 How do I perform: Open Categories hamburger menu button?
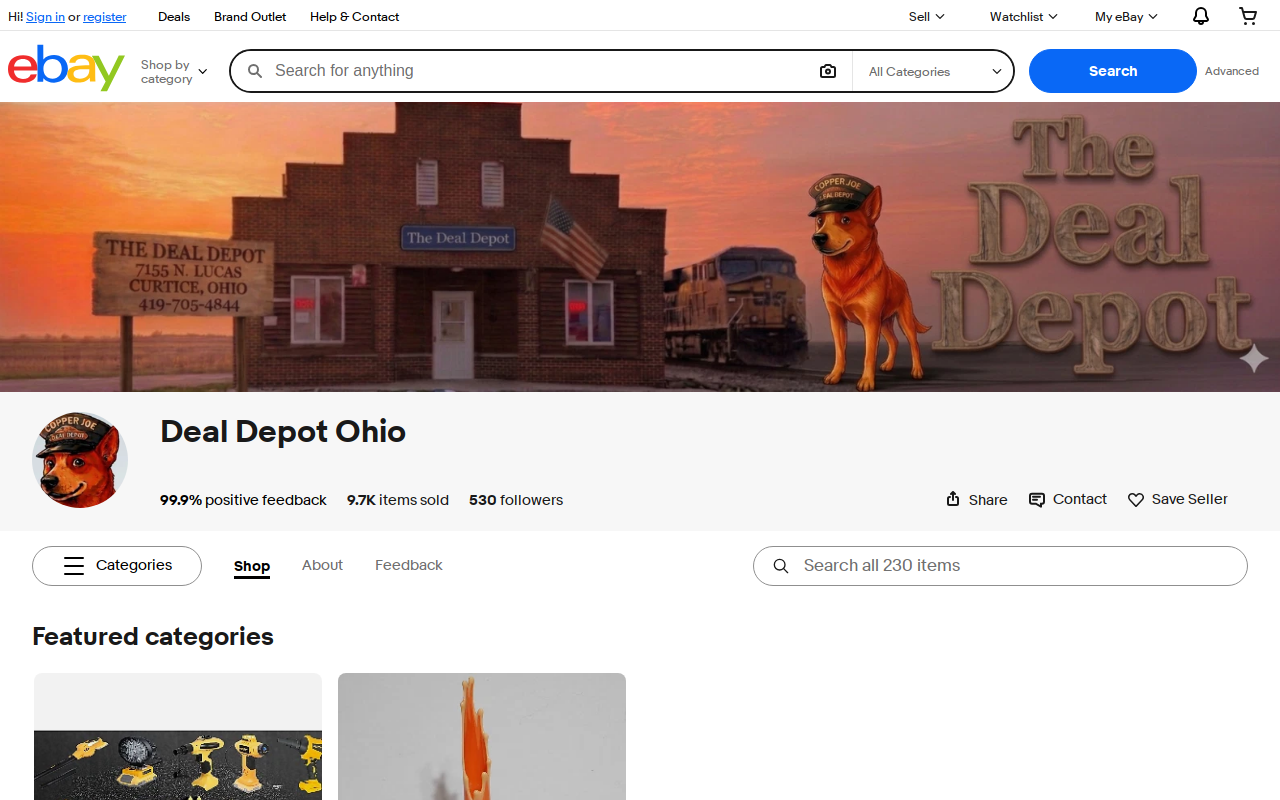(117, 566)
